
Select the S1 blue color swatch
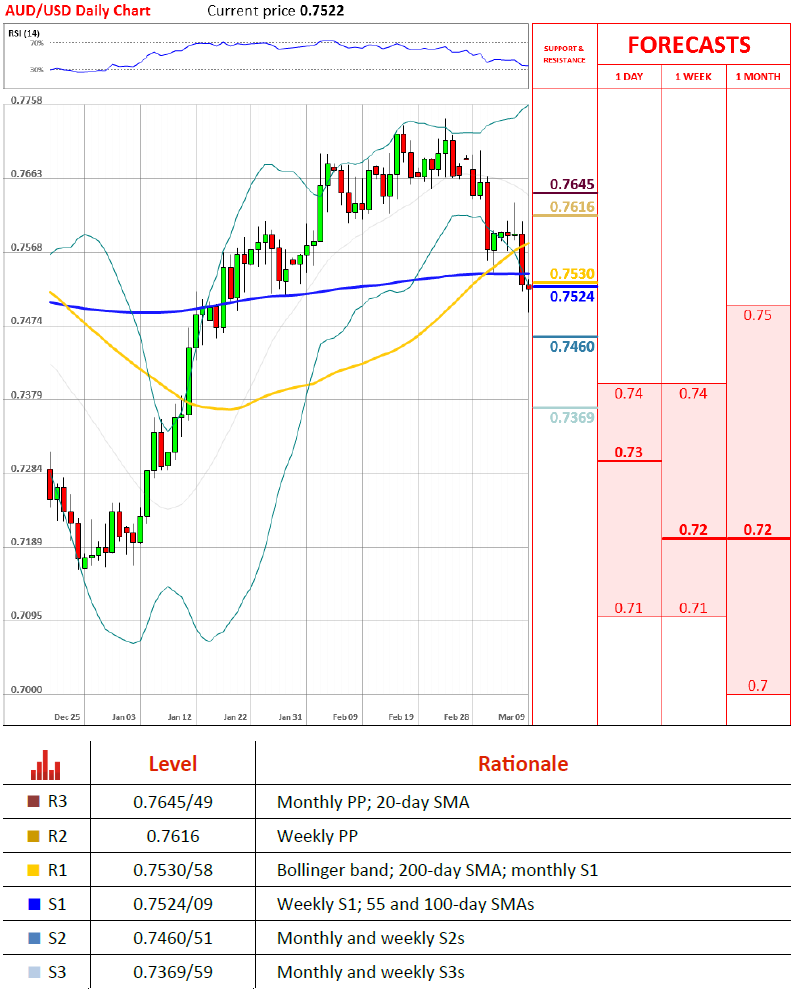click(34, 904)
